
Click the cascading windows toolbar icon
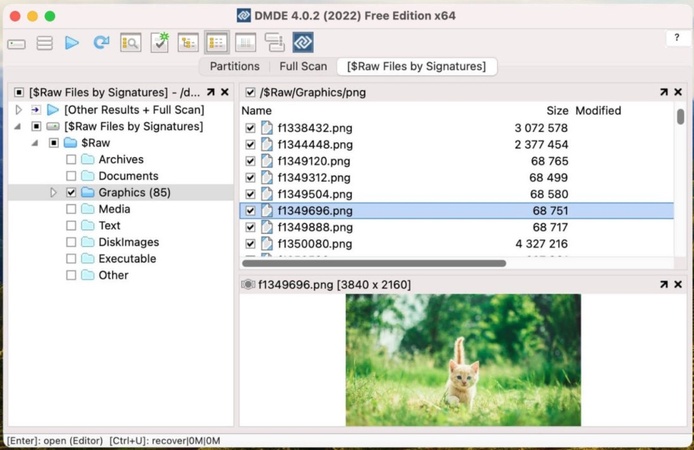click(x=274, y=42)
